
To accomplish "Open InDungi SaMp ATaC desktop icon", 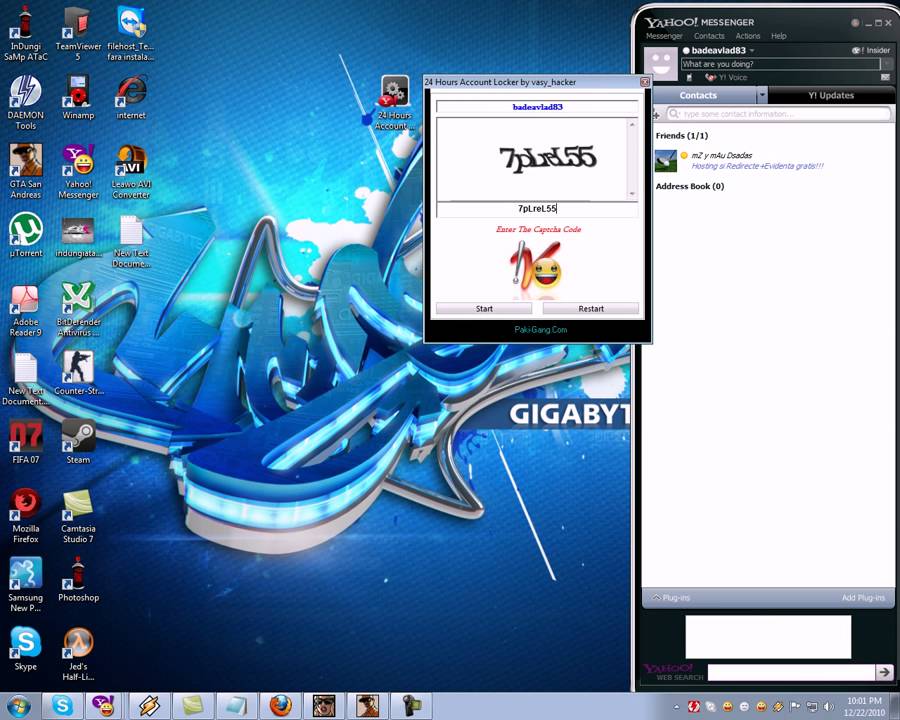I will [25, 33].
